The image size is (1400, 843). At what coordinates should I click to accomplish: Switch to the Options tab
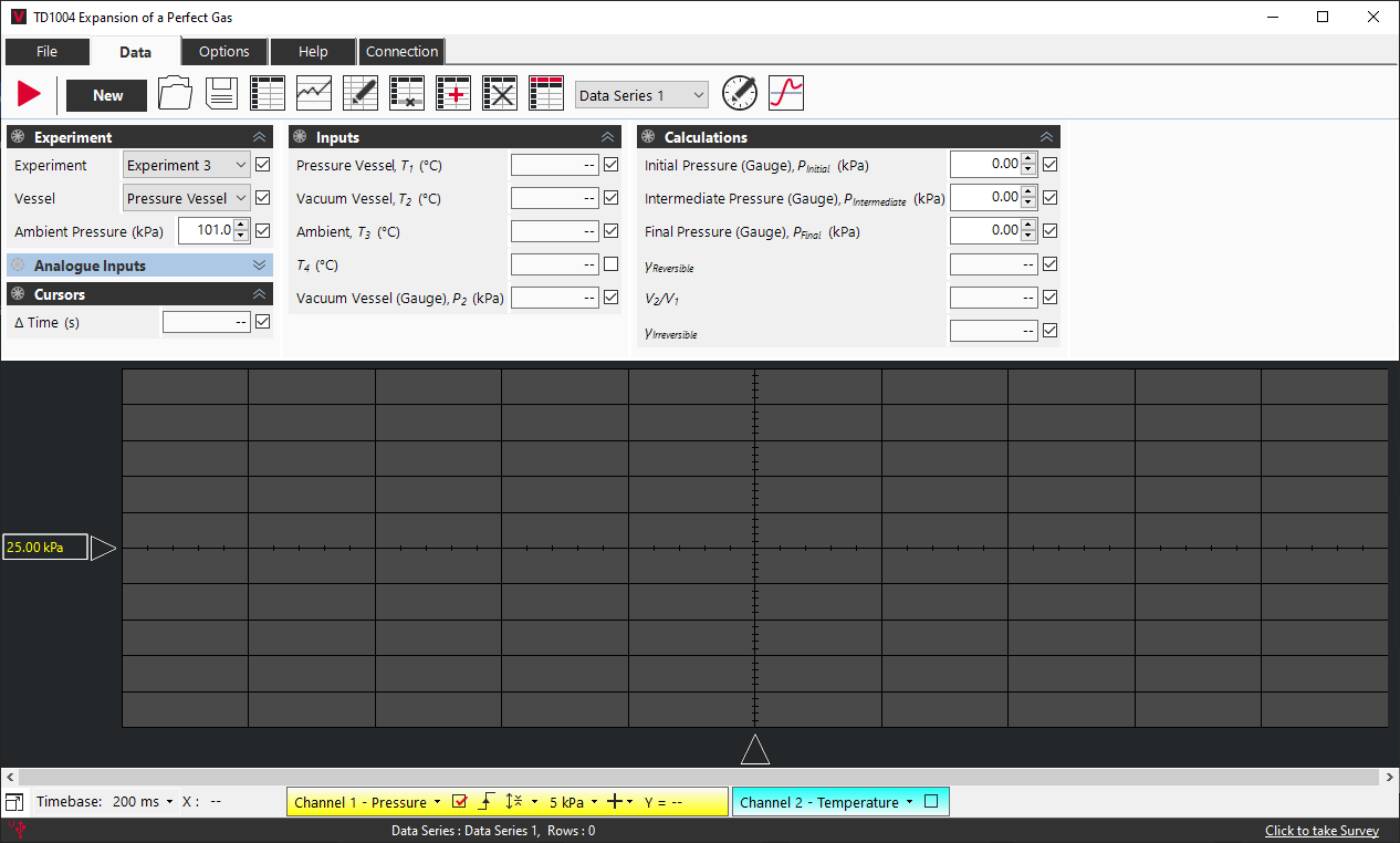click(224, 52)
